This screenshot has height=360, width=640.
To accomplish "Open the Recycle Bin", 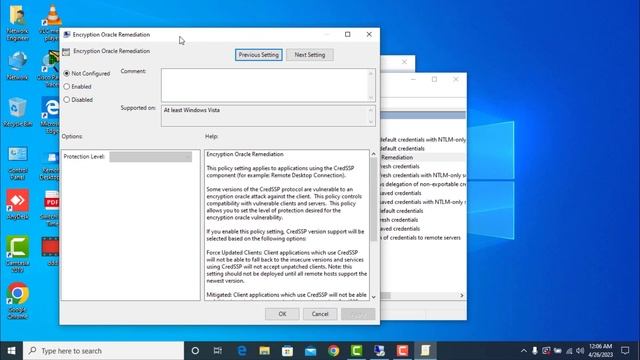I will (18, 112).
